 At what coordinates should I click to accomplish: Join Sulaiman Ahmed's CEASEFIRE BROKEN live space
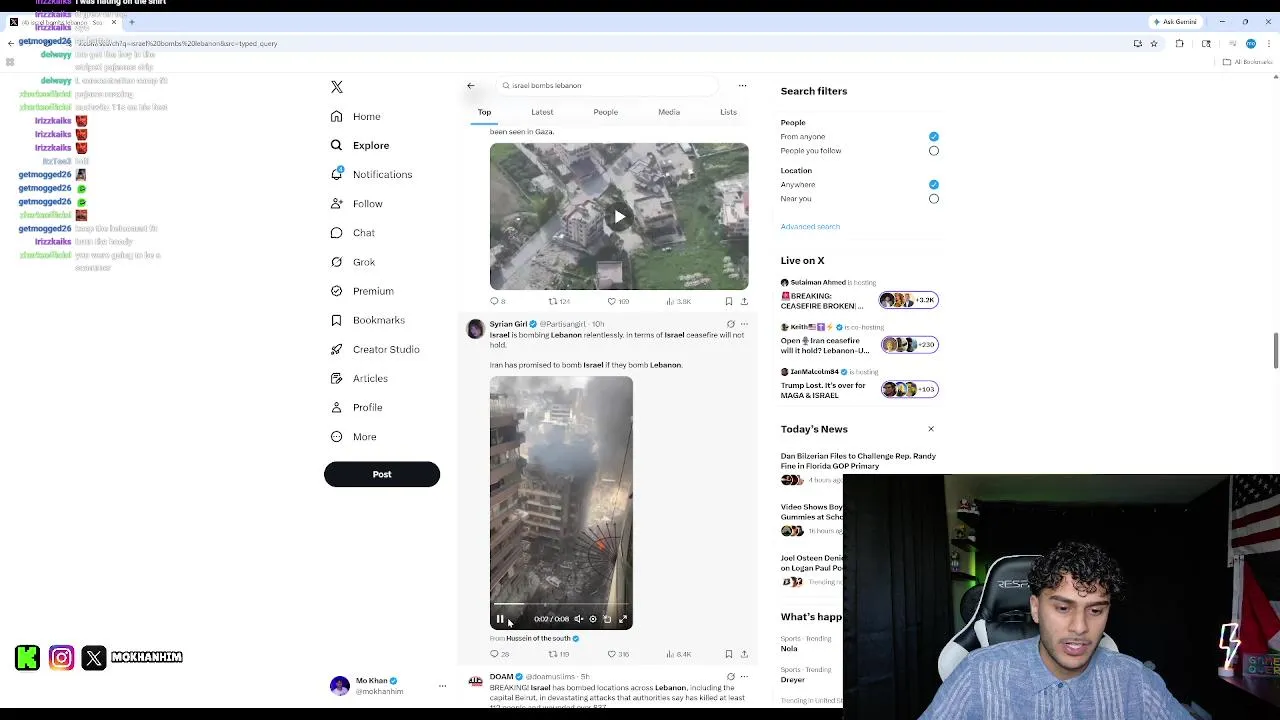(x=860, y=296)
